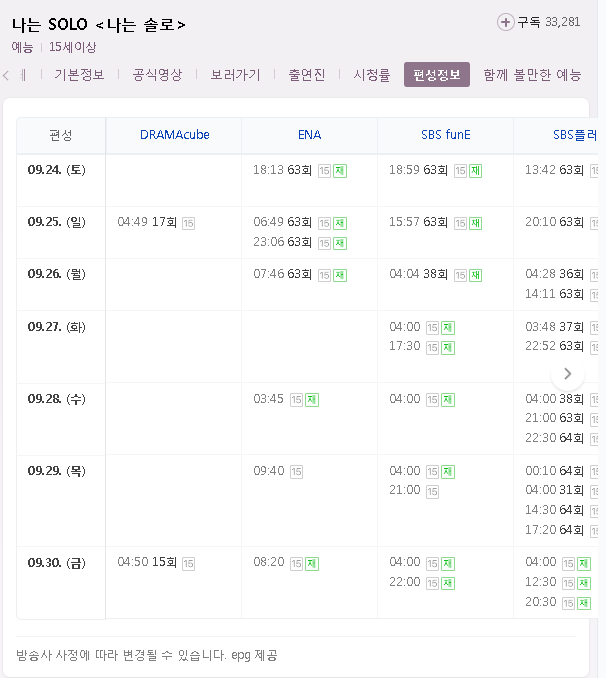
Task: Click the green 재 badge beside 20:30
Action: click(584, 603)
